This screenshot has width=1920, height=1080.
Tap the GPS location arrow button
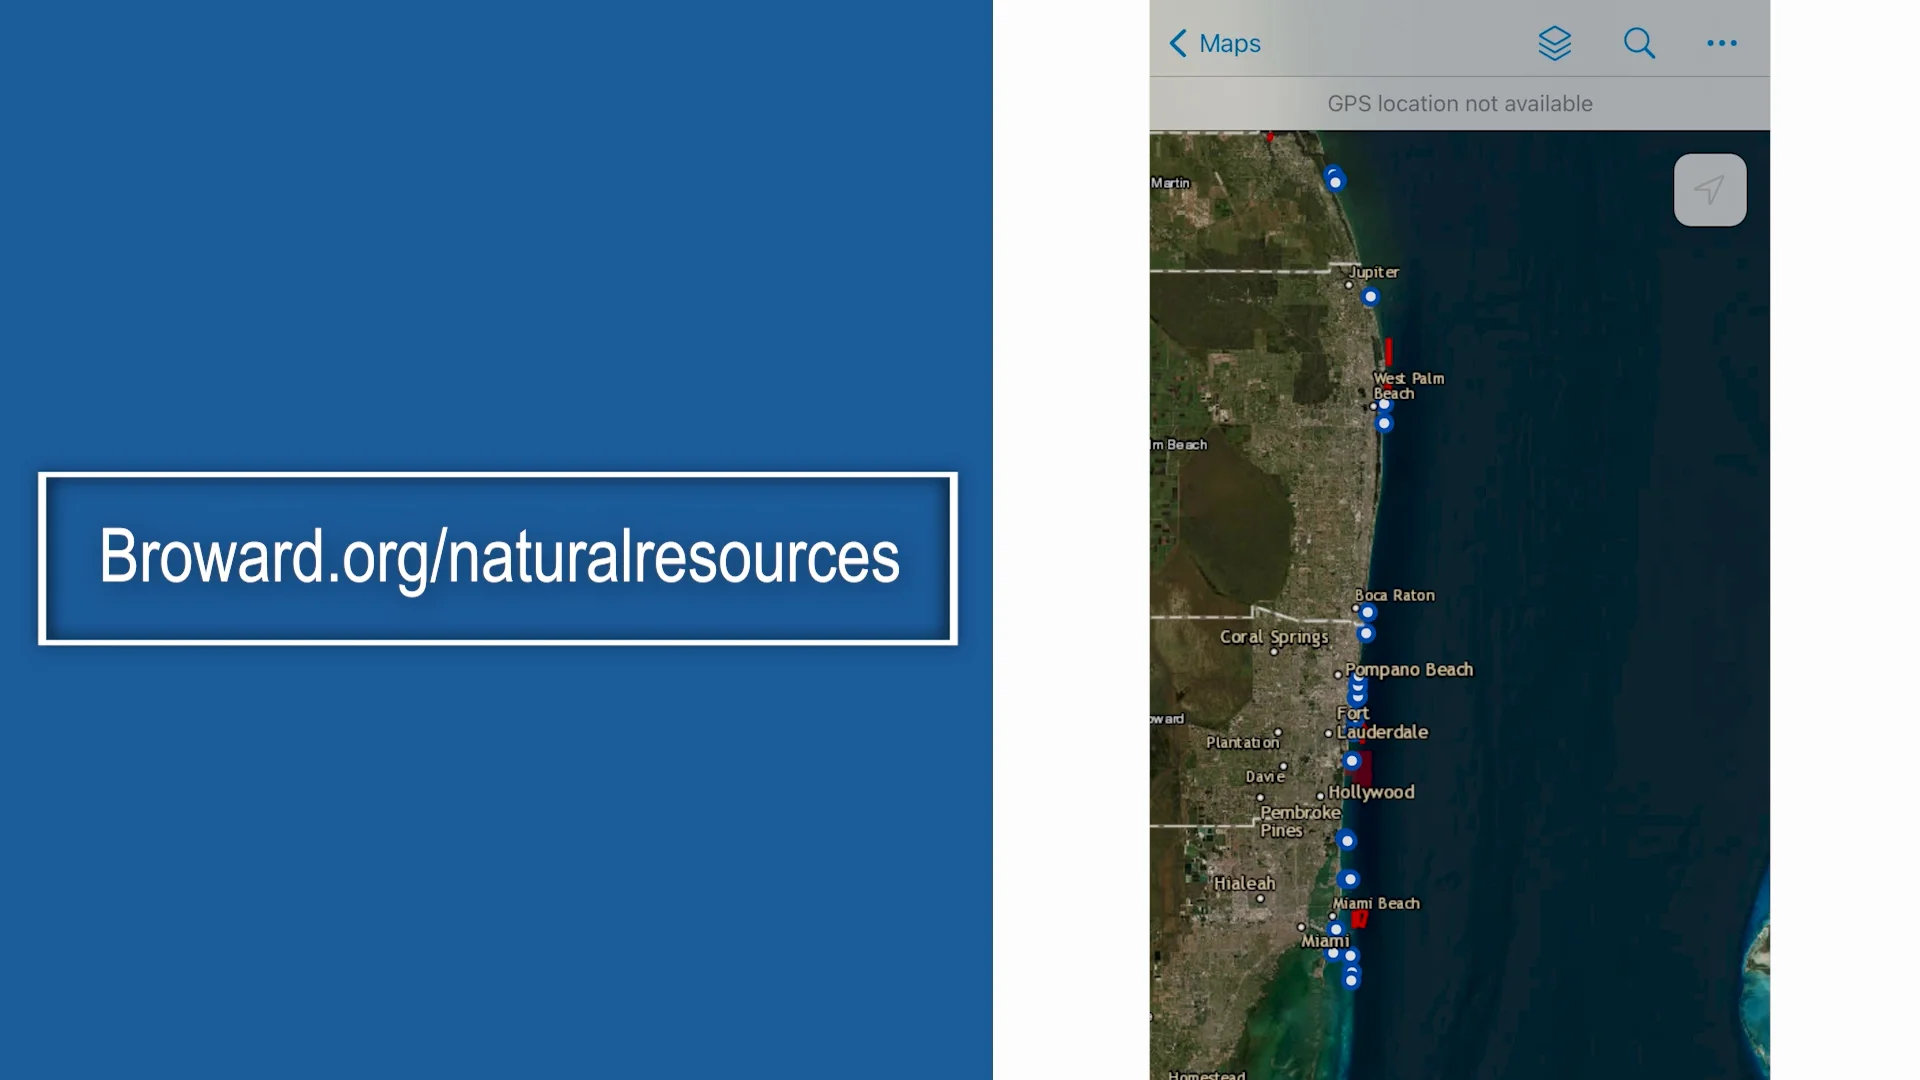[x=1709, y=190]
